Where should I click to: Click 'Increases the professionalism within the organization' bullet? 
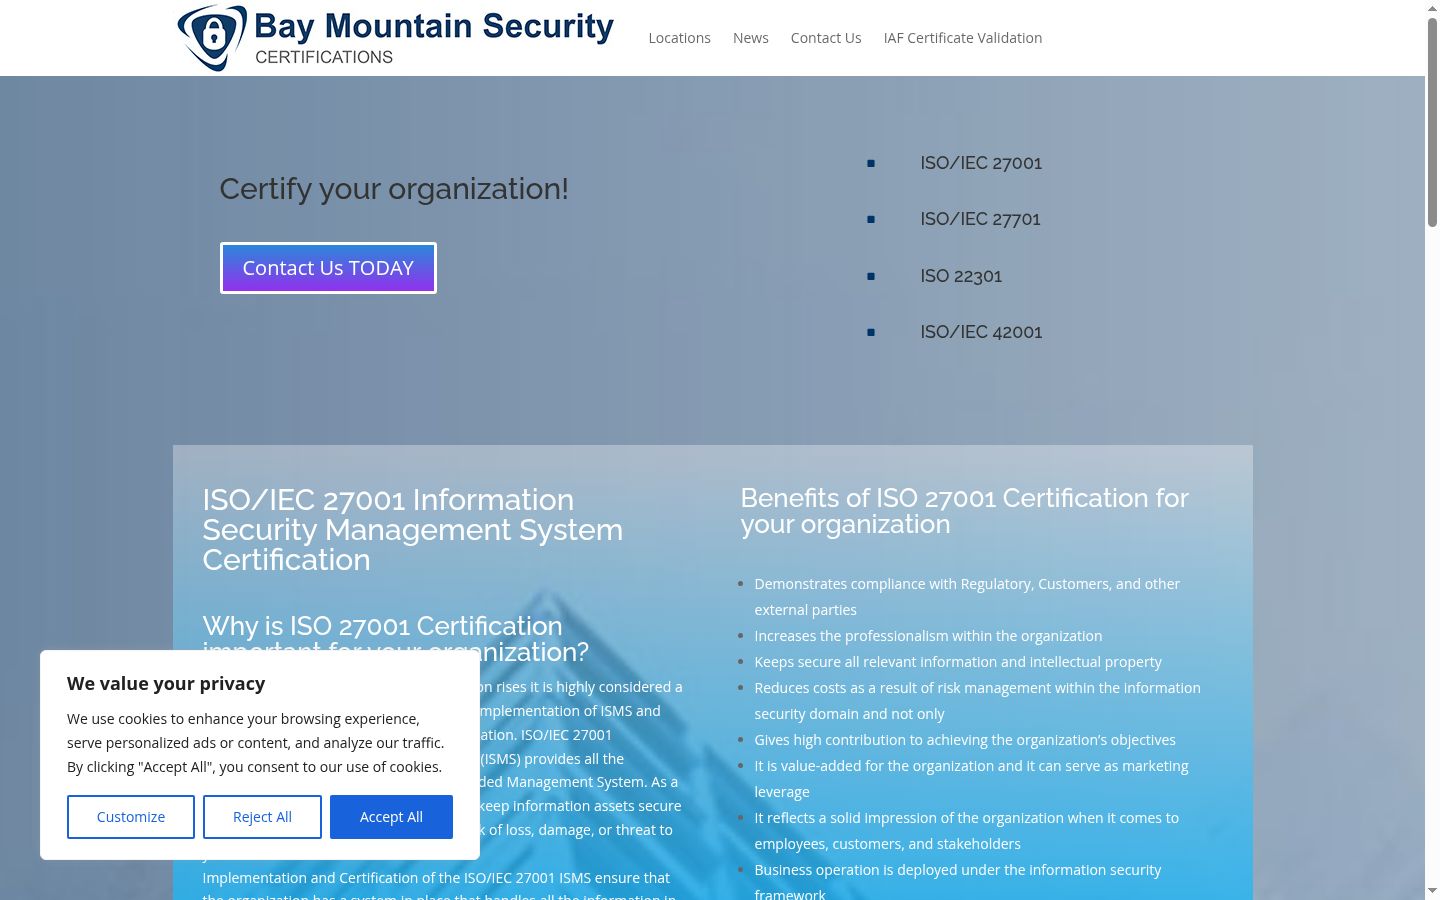(928, 636)
